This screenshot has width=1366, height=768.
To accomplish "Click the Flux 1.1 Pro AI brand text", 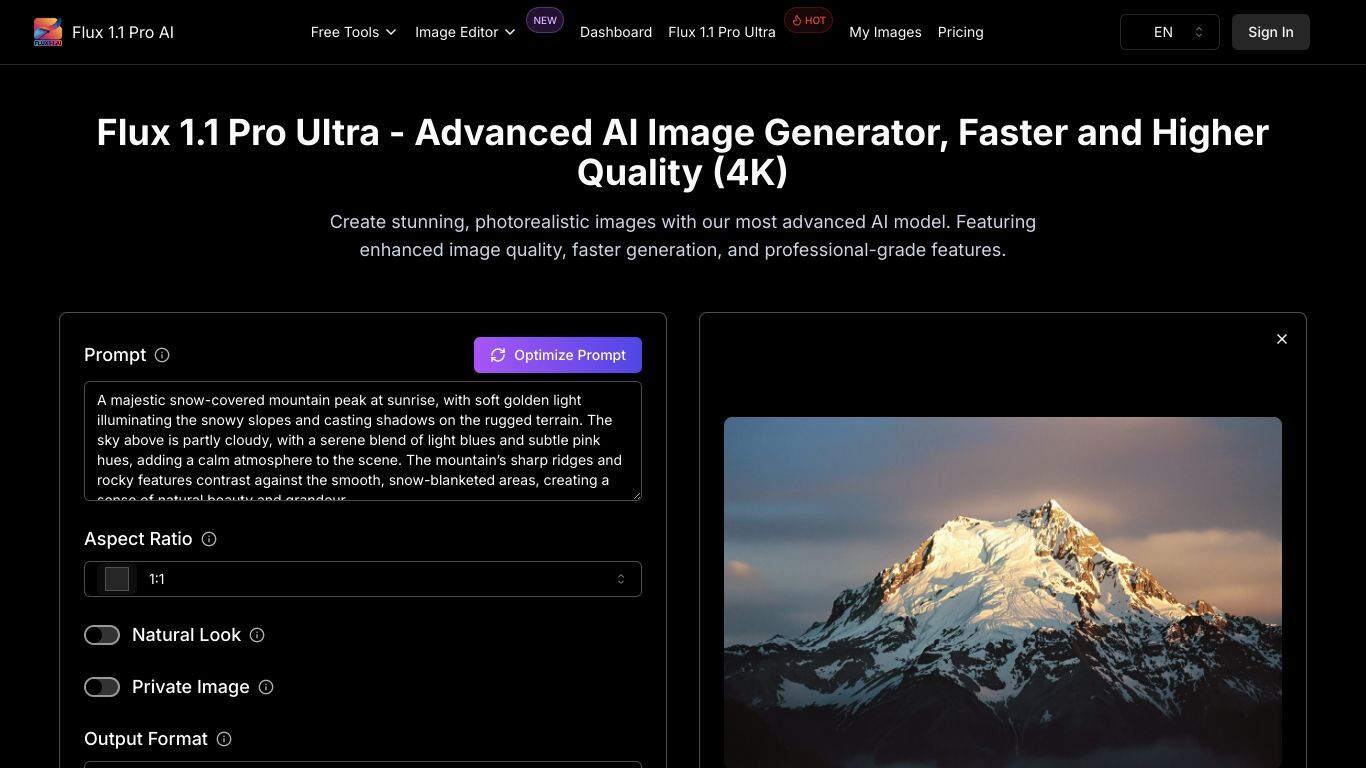I will coord(123,32).
